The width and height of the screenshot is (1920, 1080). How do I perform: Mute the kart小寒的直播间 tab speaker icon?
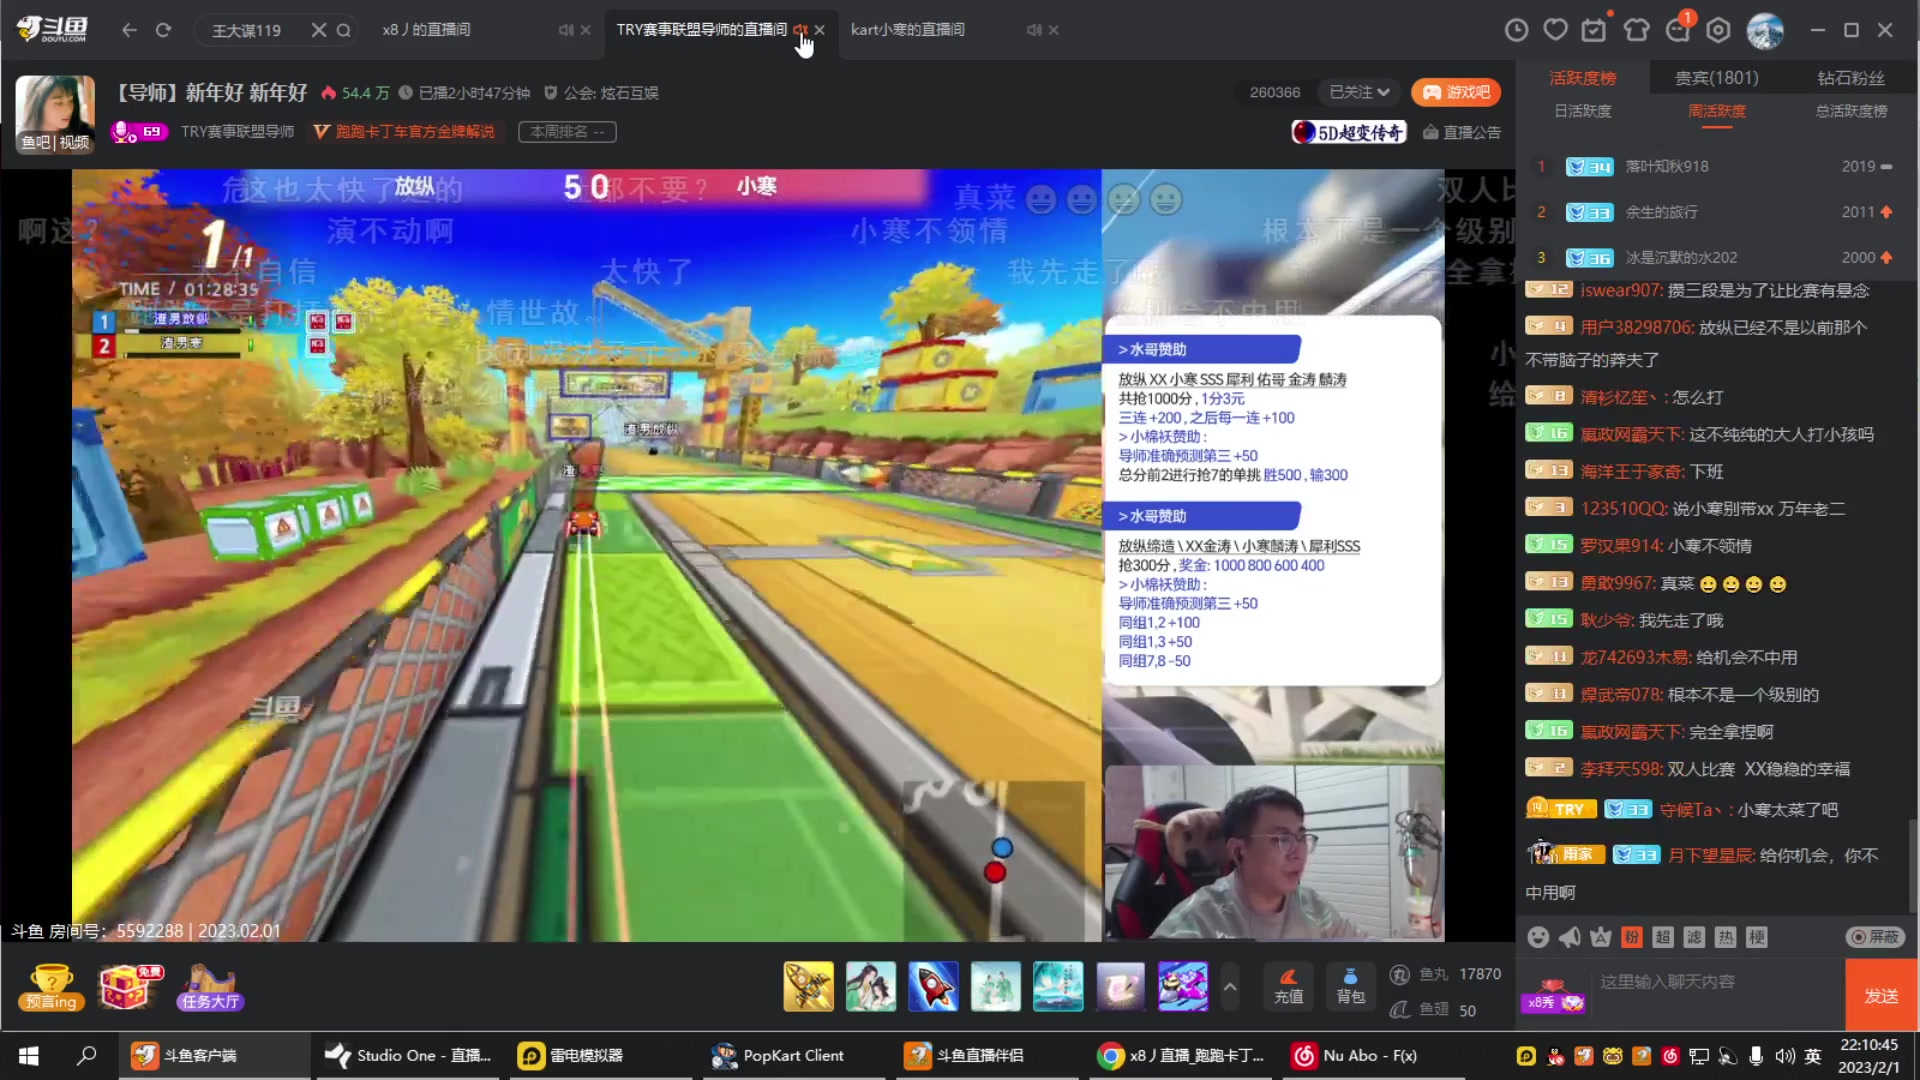point(1034,30)
